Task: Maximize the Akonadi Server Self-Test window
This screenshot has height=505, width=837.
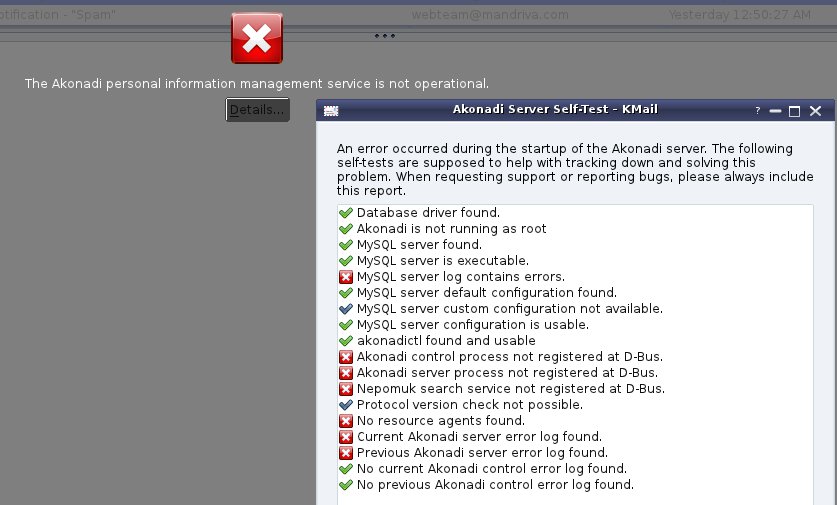Action: tap(794, 111)
